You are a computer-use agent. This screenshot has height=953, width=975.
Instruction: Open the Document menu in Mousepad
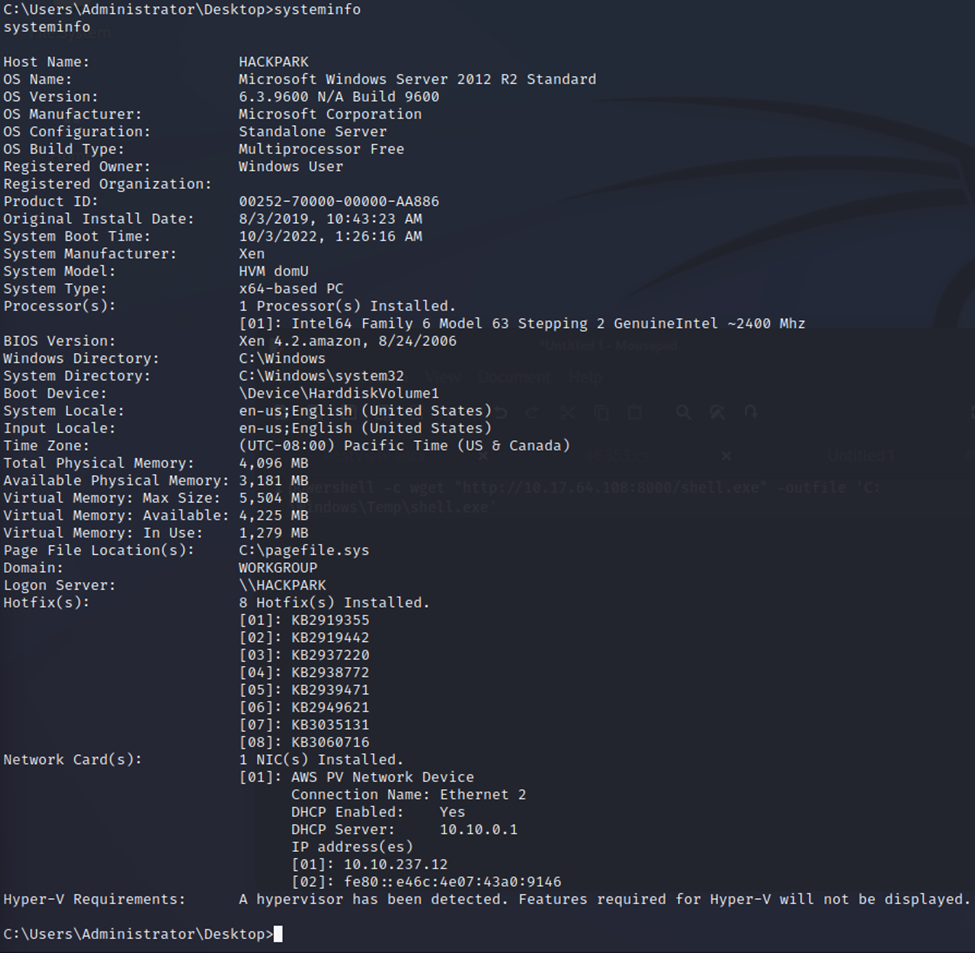(x=513, y=378)
